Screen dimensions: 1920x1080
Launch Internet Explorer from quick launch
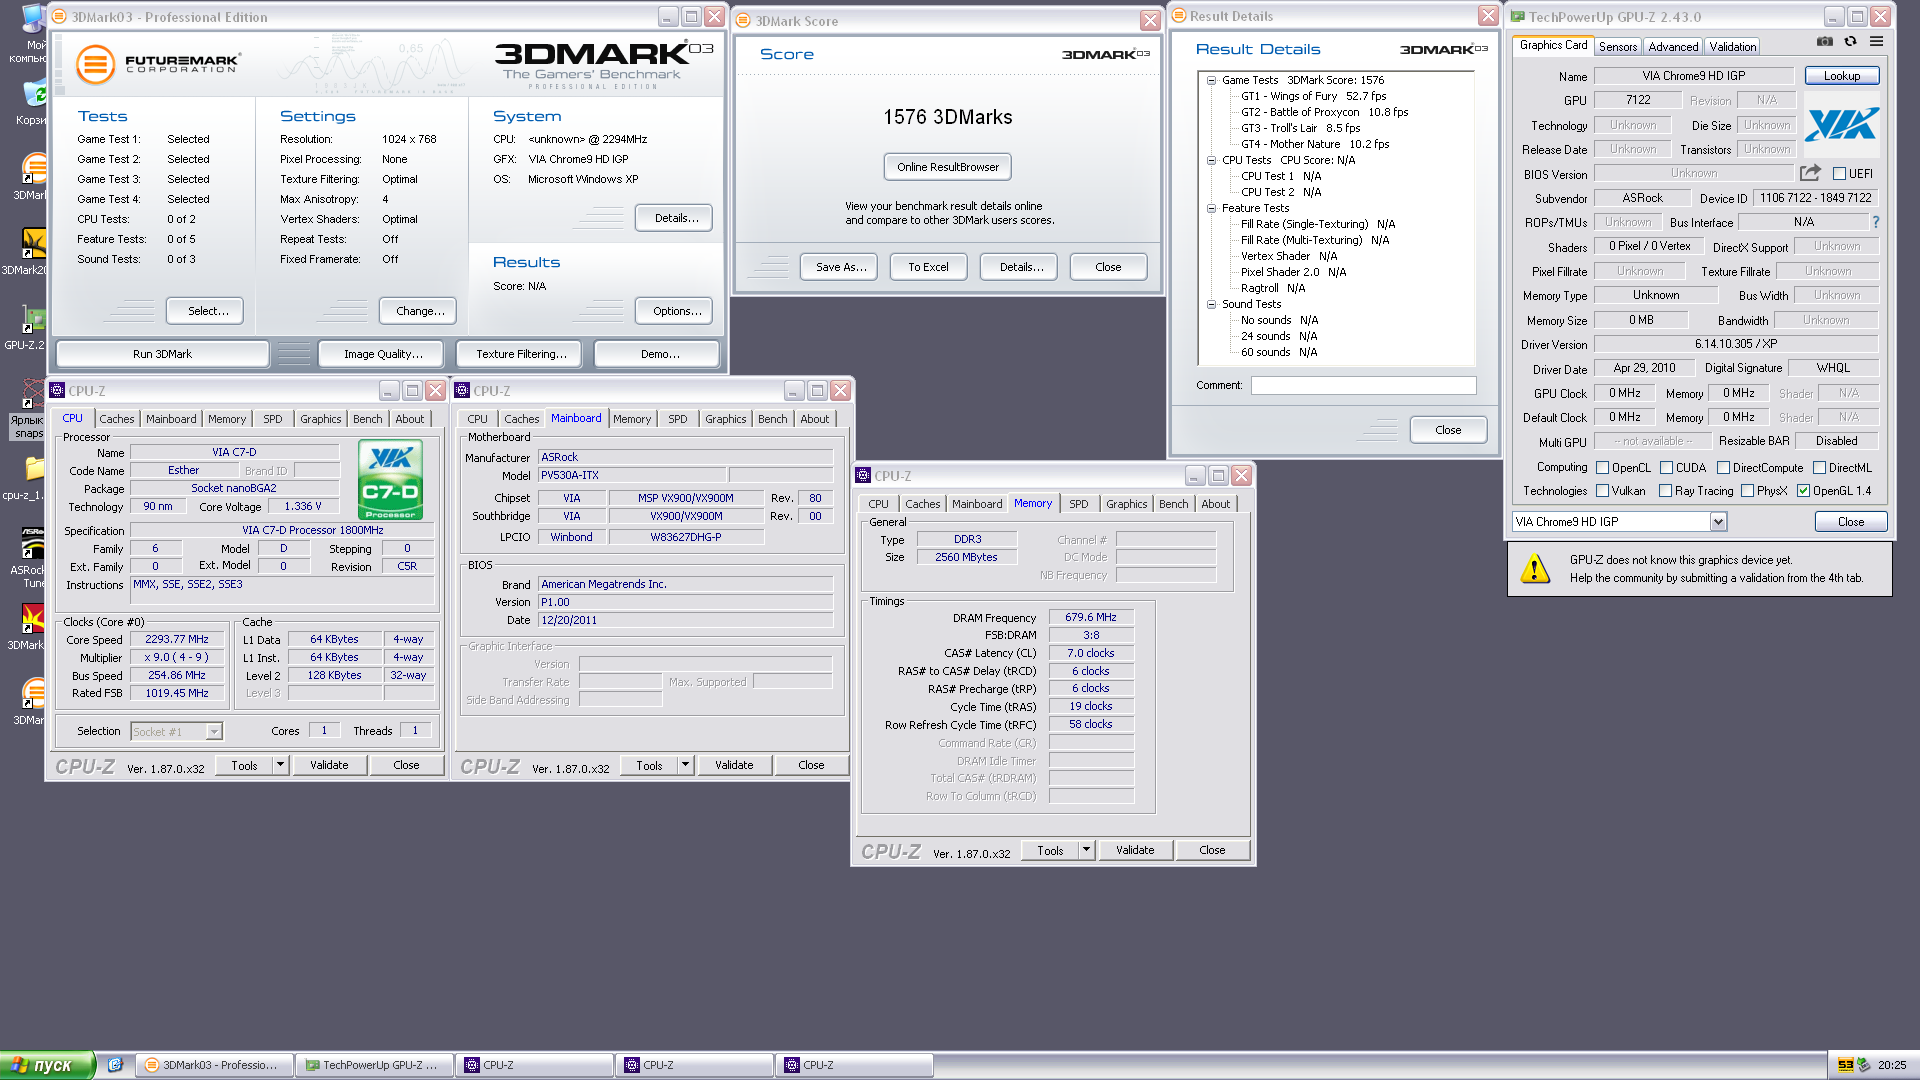coord(115,1065)
